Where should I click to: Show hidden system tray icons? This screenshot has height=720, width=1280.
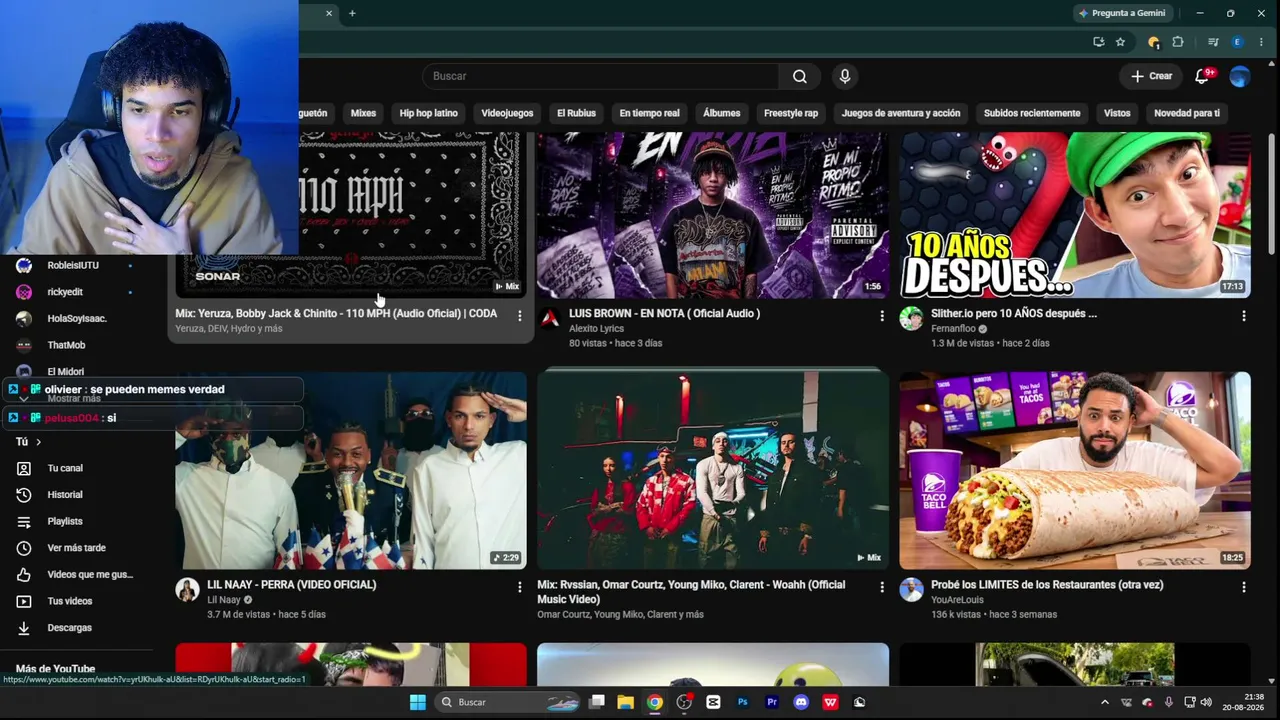tap(1104, 702)
